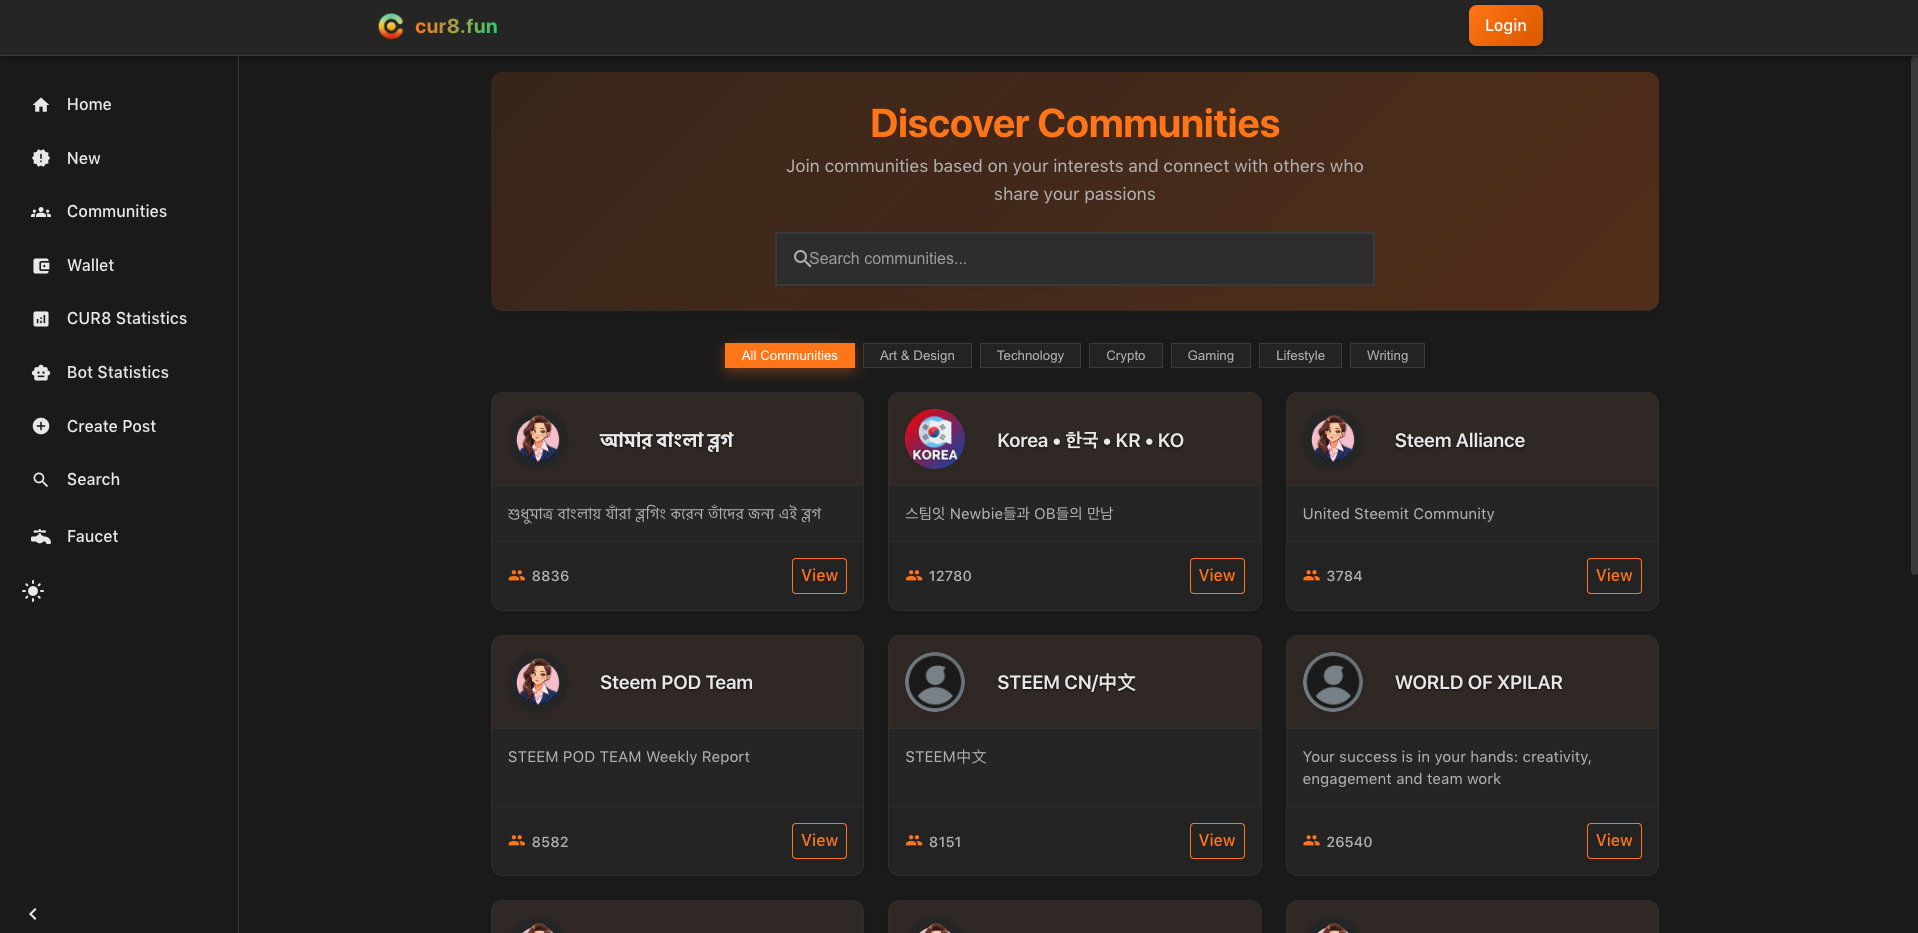Viewport: 1918px width, 933px height.
Task: View the আমার বাংলা ব্লগ community
Action: click(x=819, y=576)
